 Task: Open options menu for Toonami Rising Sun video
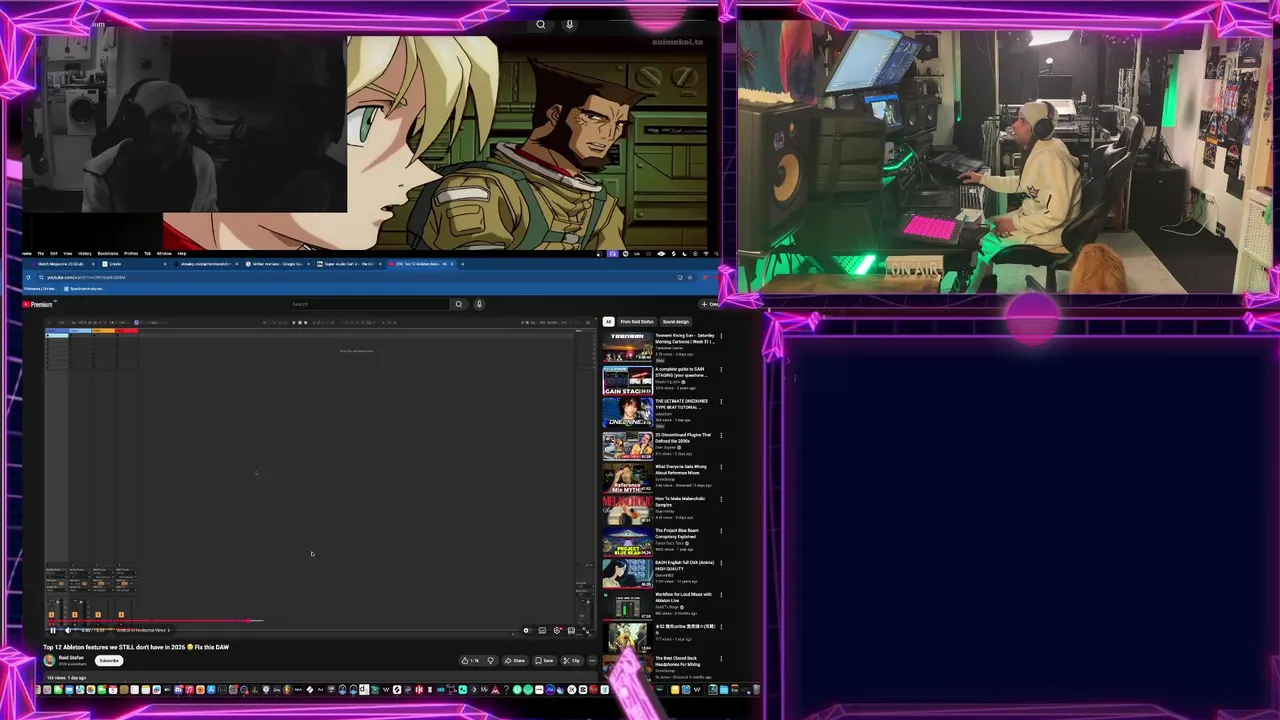pos(721,337)
